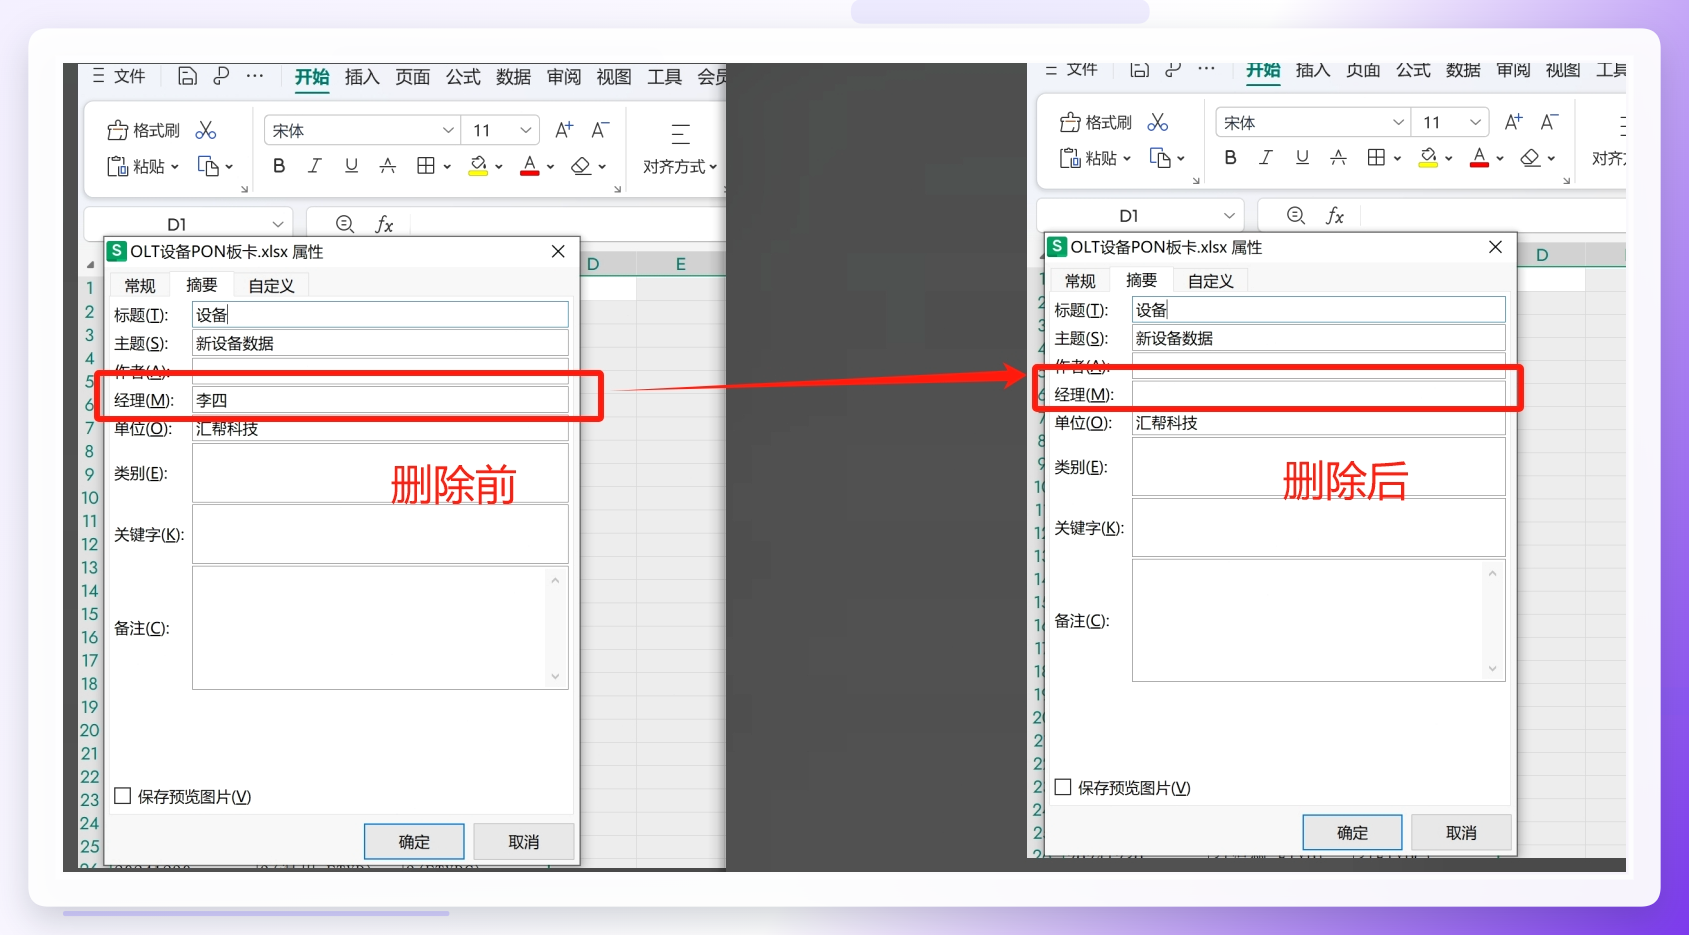Image resolution: width=1689 pixels, height=935 pixels.
Task: Switch to 公式 ribbon tab in left window
Action: coord(463,77)
